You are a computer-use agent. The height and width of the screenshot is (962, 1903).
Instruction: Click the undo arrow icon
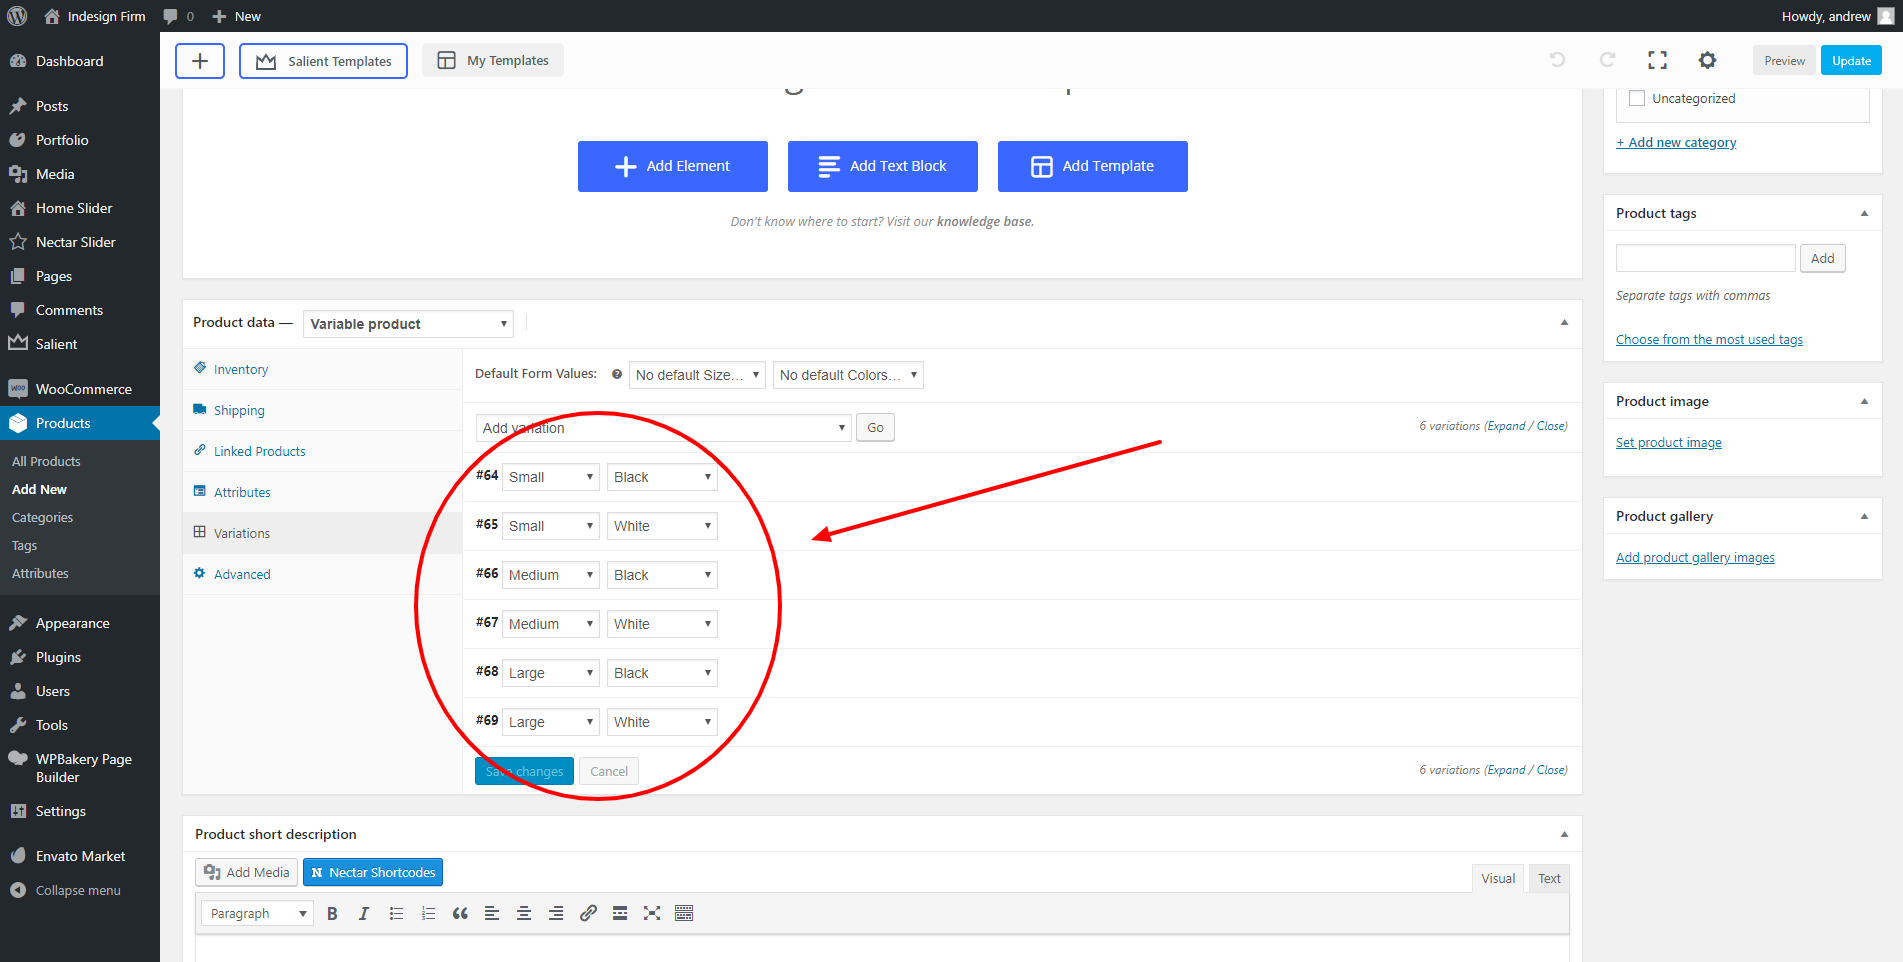pyautogui.click(x=1557, y=60)
